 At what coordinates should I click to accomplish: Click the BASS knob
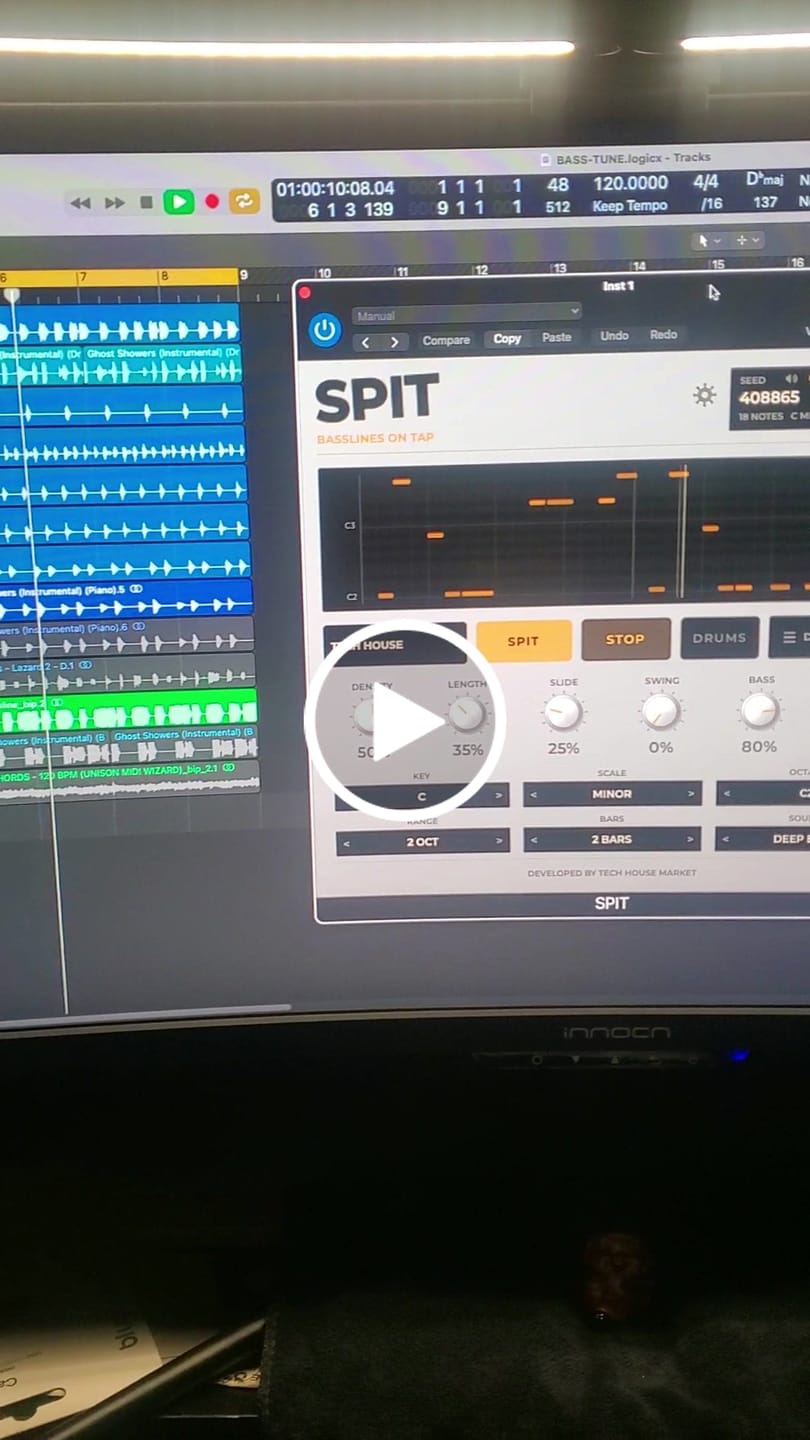(x=760, y=710)
